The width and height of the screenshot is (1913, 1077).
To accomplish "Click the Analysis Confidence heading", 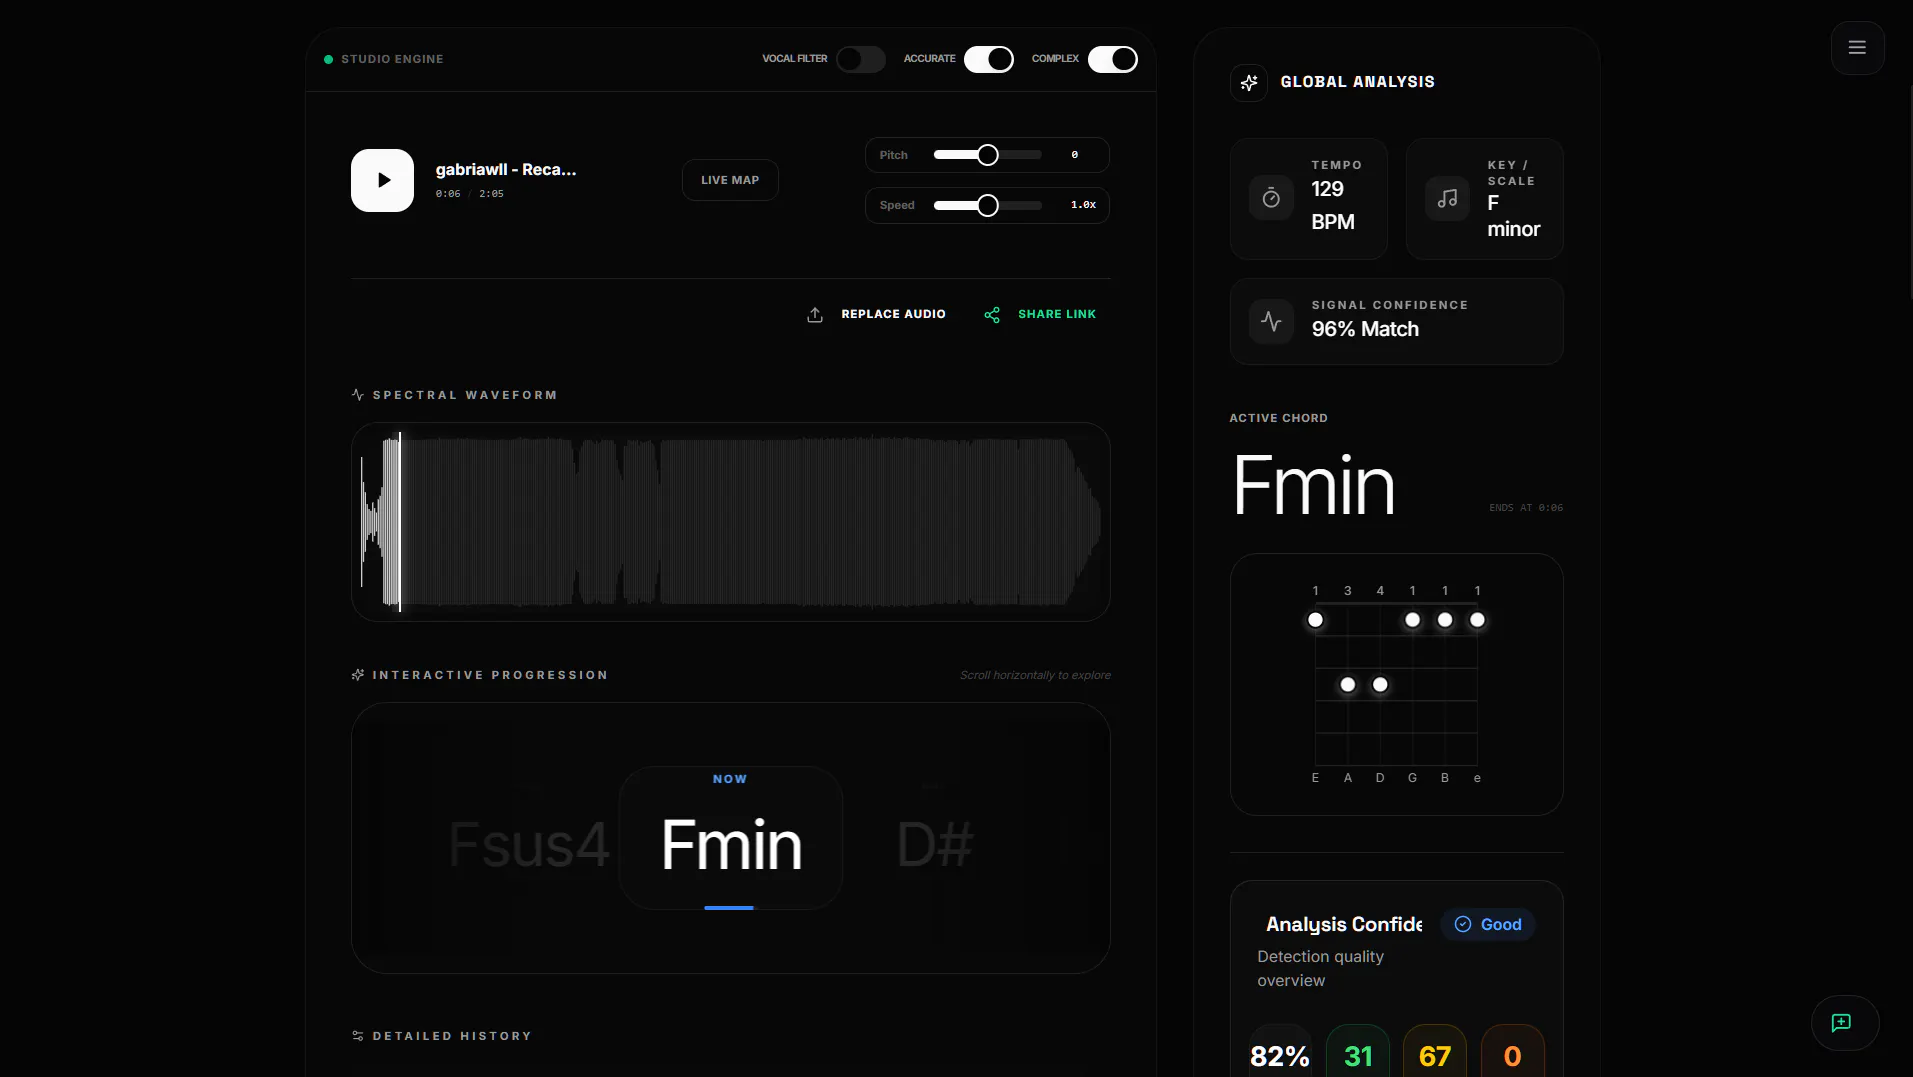I will click(1344, 925).
